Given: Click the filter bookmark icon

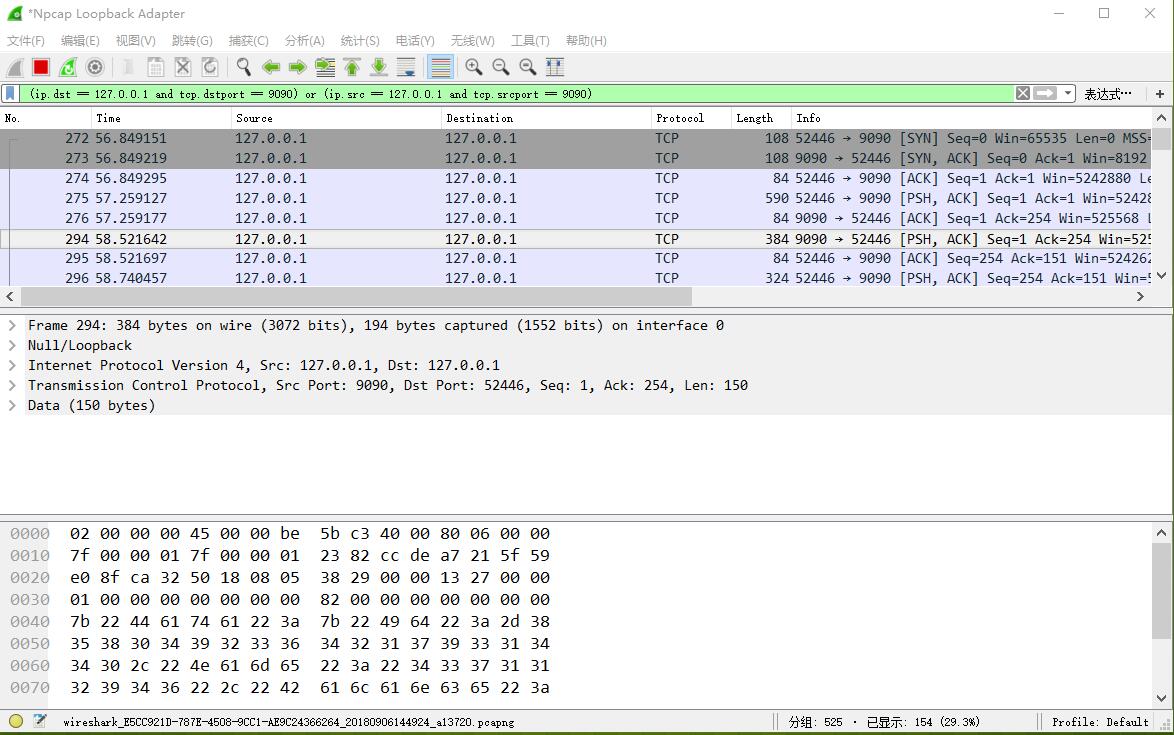Looking at the screenshot, I should pyautogui.click(x=10, y=93).
